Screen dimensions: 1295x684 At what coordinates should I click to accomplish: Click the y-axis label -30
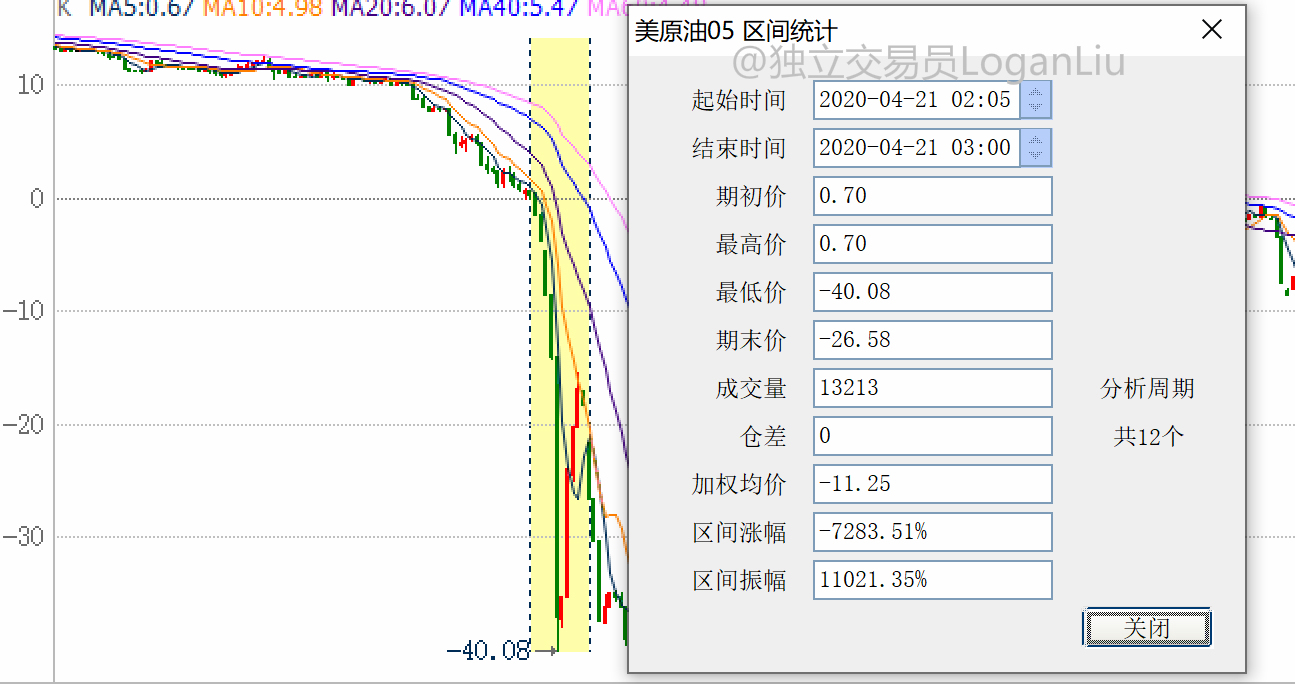pos(23,537)
